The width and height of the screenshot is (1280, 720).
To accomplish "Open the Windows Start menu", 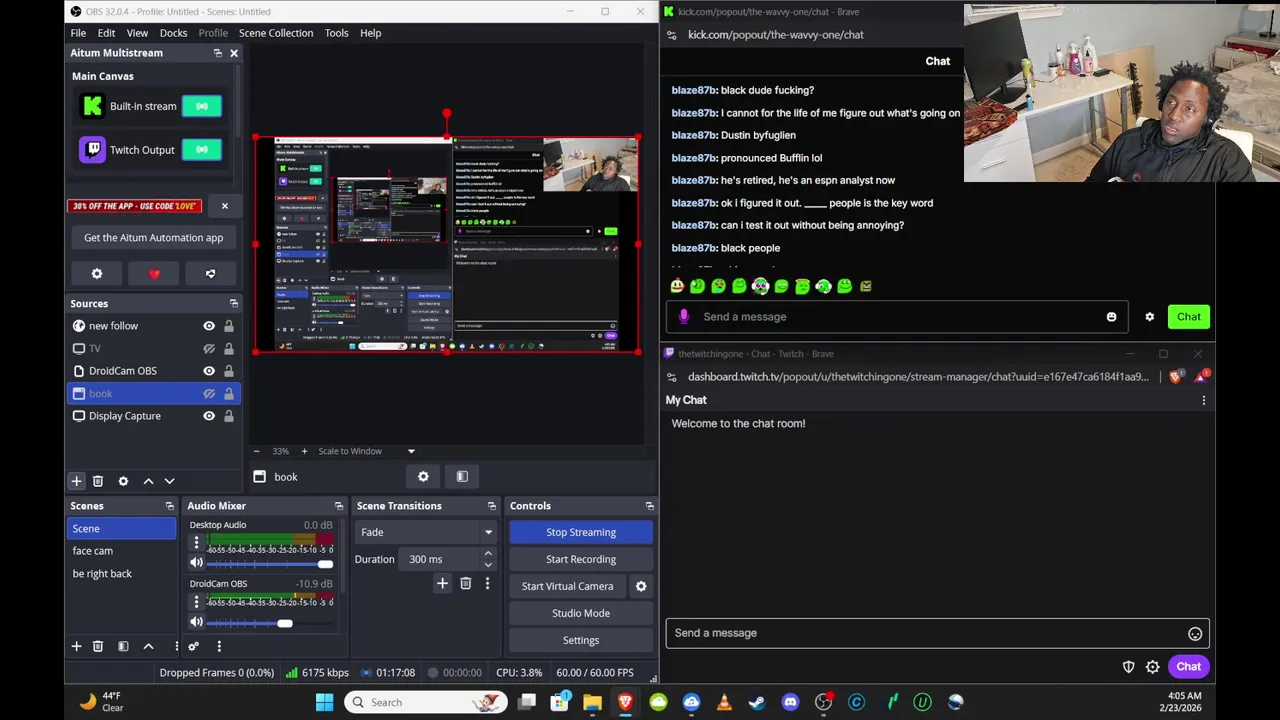I will (x=324, y=702).
